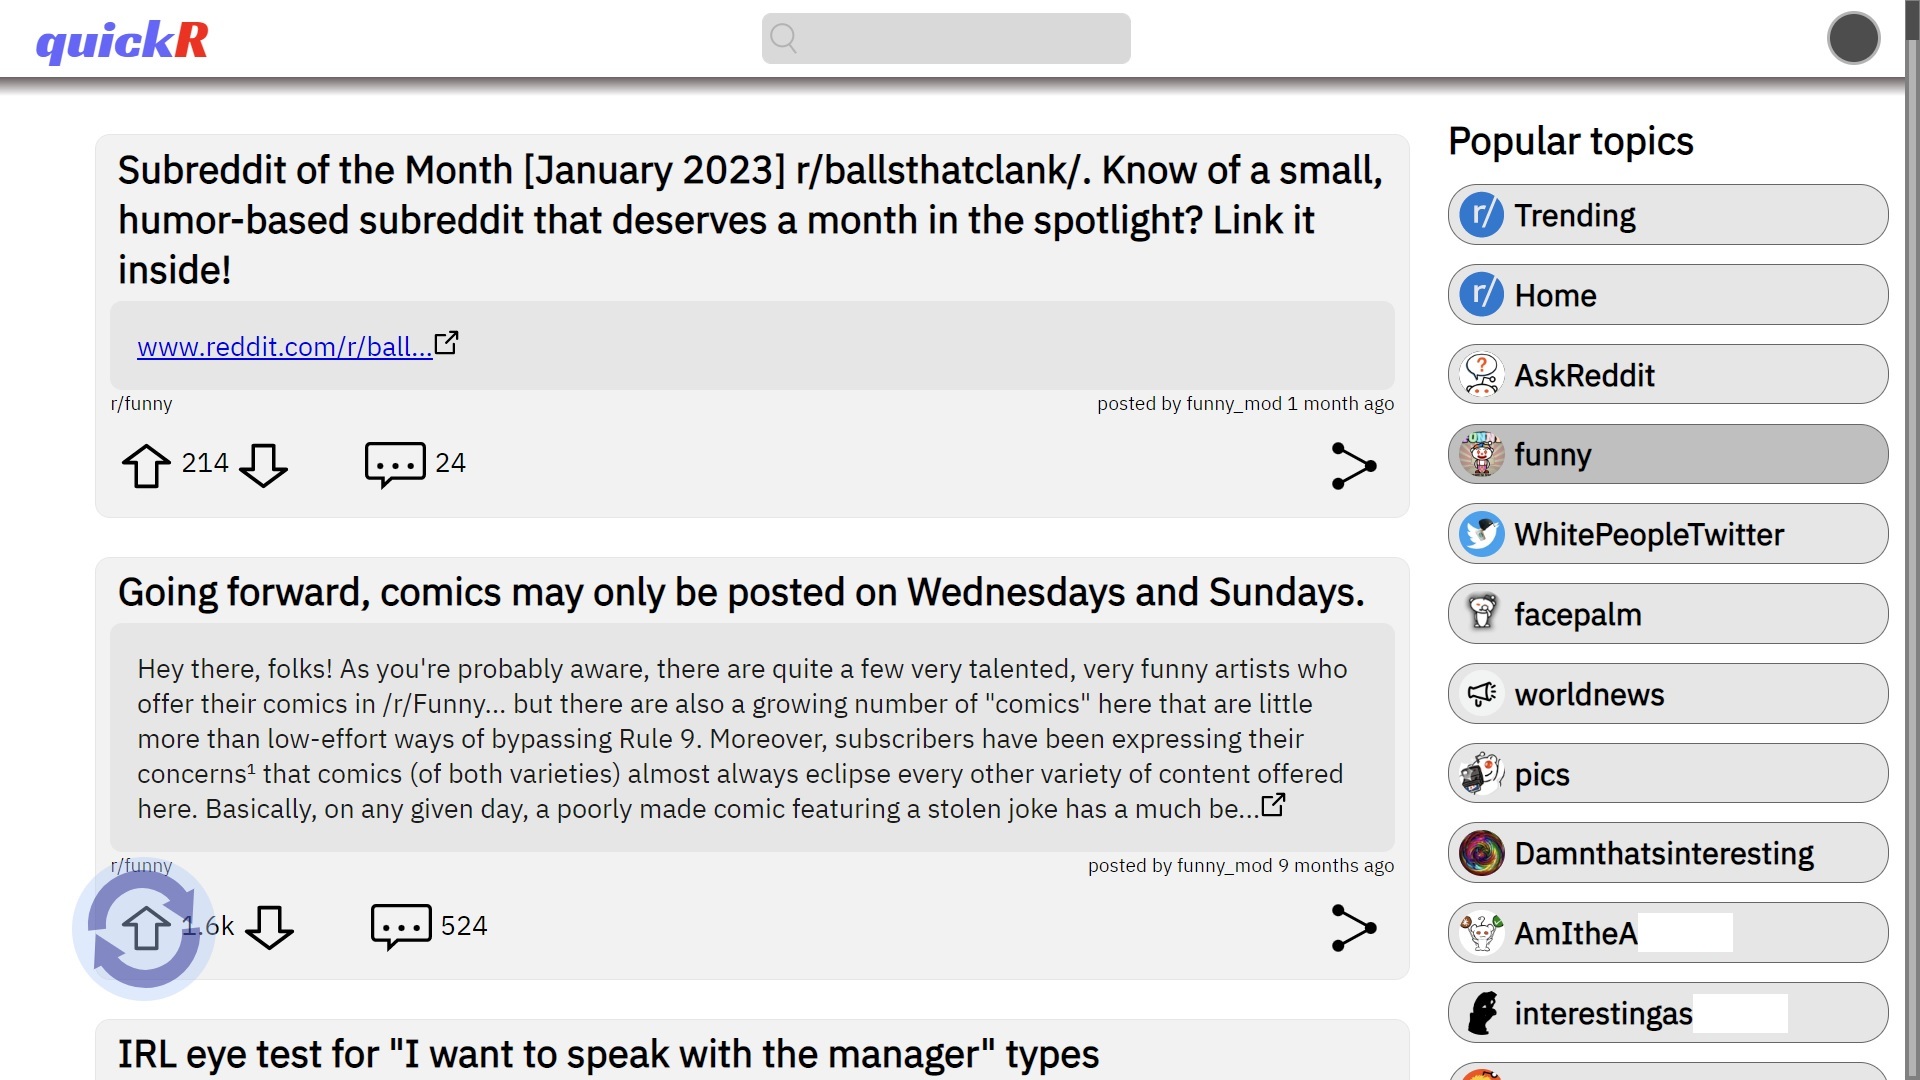Select the Trending topic
1920x1080 pixels.
(1668, 215)
